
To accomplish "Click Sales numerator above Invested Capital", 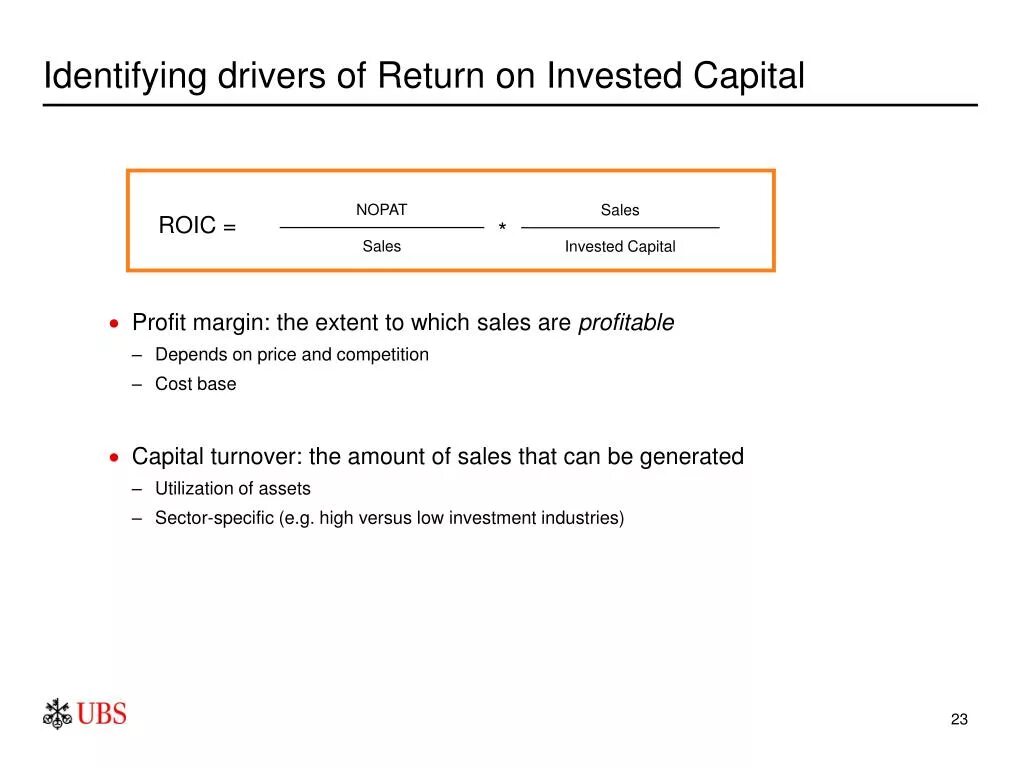I will 620,210.
